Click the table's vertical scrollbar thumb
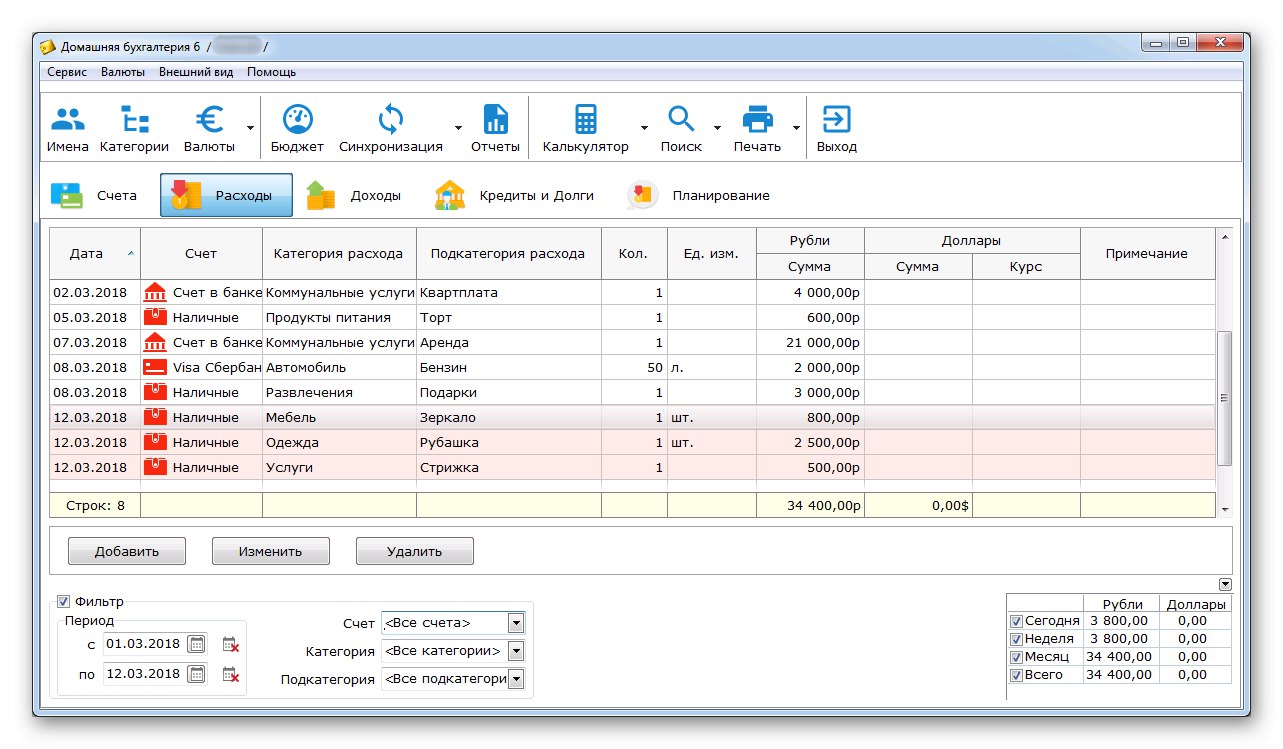Screen dimensions: 1283x749 point(1225,398)
